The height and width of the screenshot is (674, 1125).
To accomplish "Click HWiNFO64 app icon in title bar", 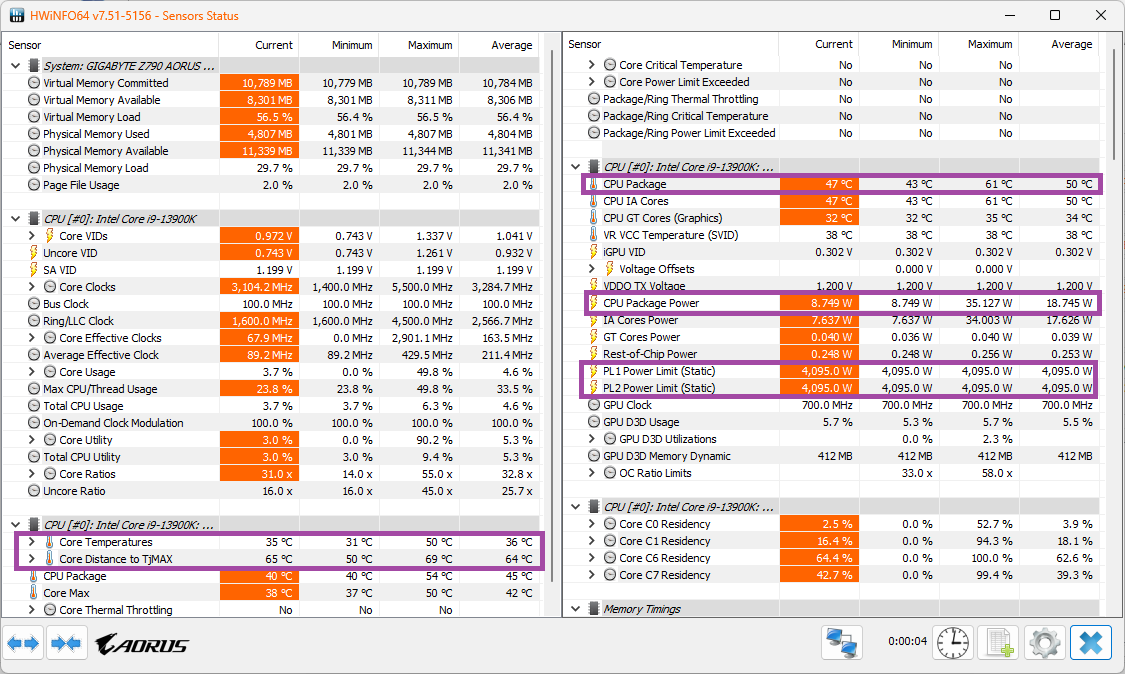I will coord(17,15).
